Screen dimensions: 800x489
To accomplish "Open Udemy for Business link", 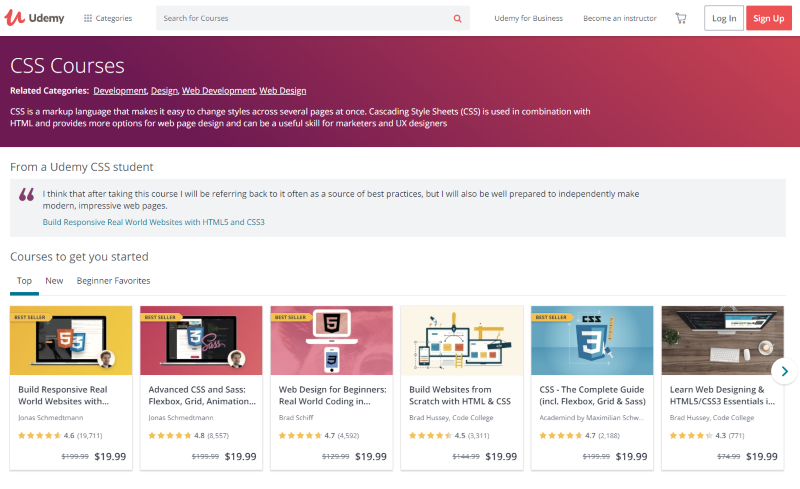I will point(528,18).
